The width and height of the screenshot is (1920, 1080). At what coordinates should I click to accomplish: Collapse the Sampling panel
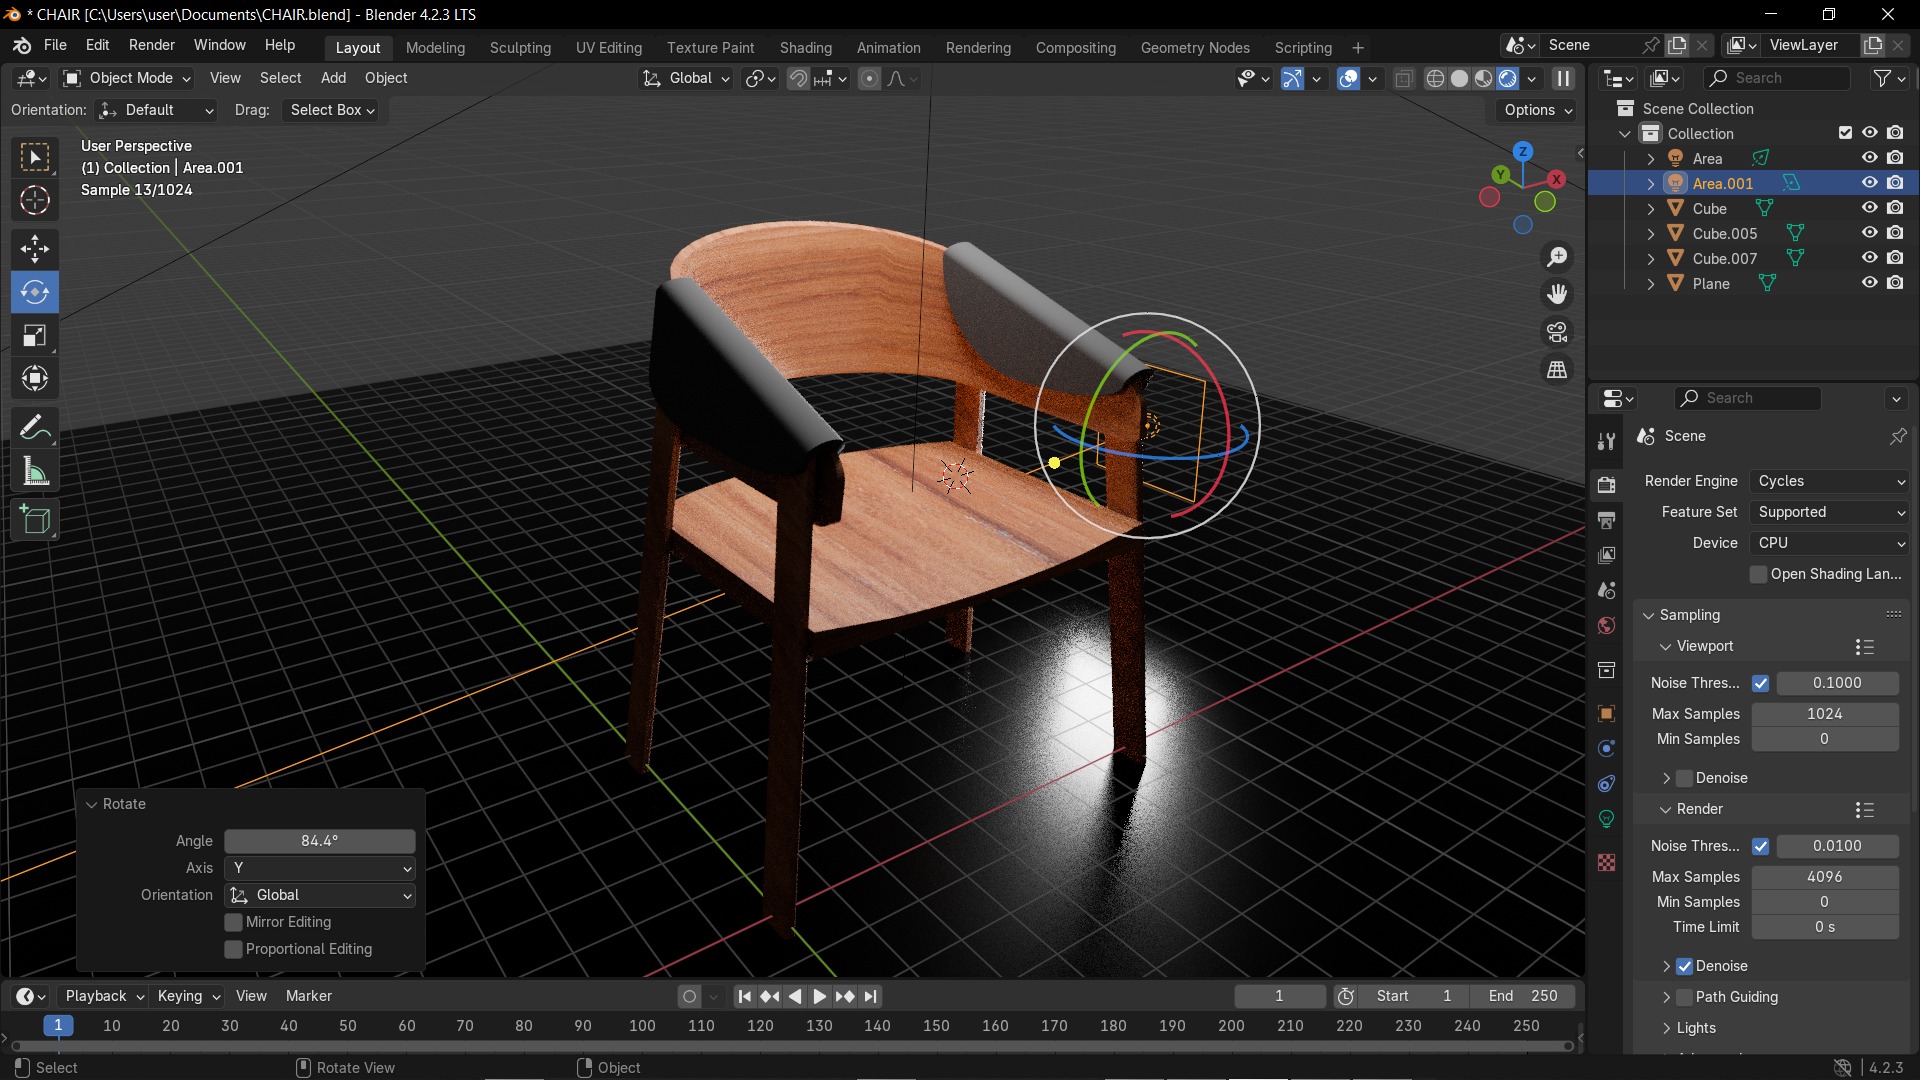tap(1689, 615)
